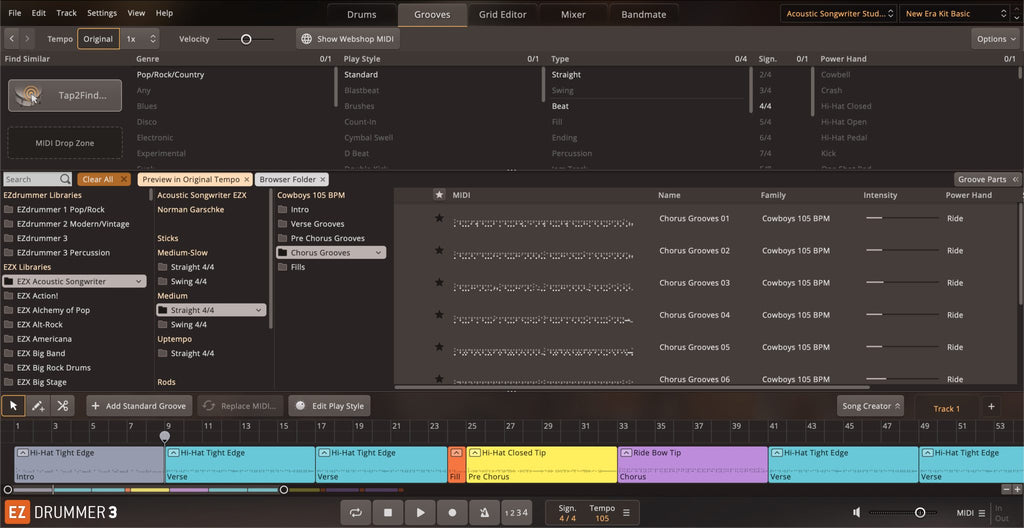Favorite Chorus Grooves 04 with its star
Screen dimensions: 1024x528
pos(440,314)
